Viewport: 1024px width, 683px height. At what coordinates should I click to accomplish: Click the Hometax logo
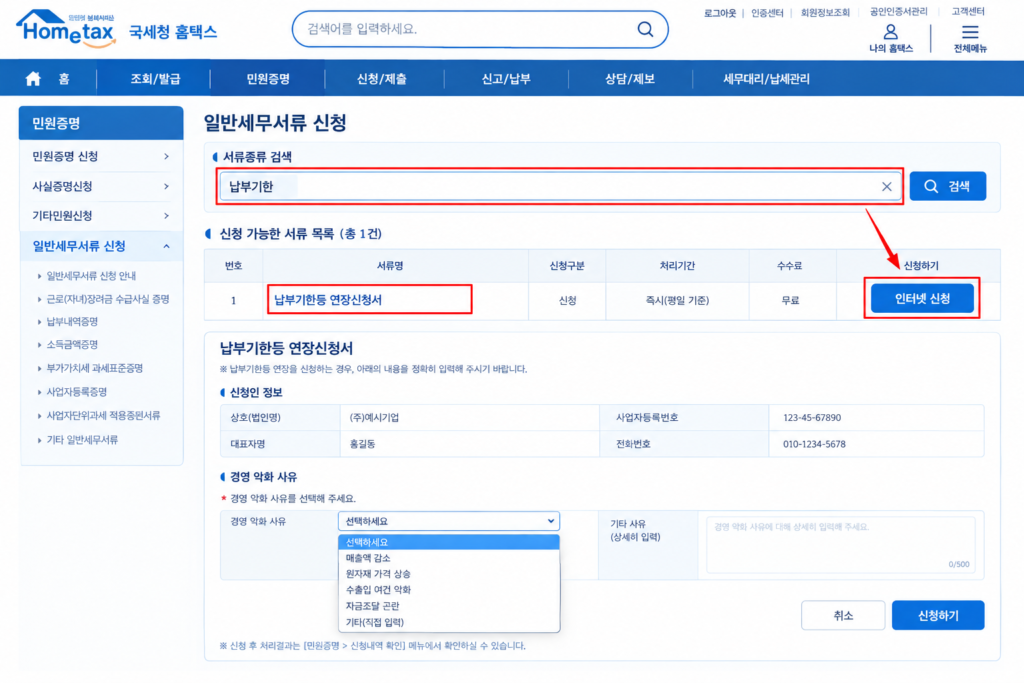coord(67,29)
